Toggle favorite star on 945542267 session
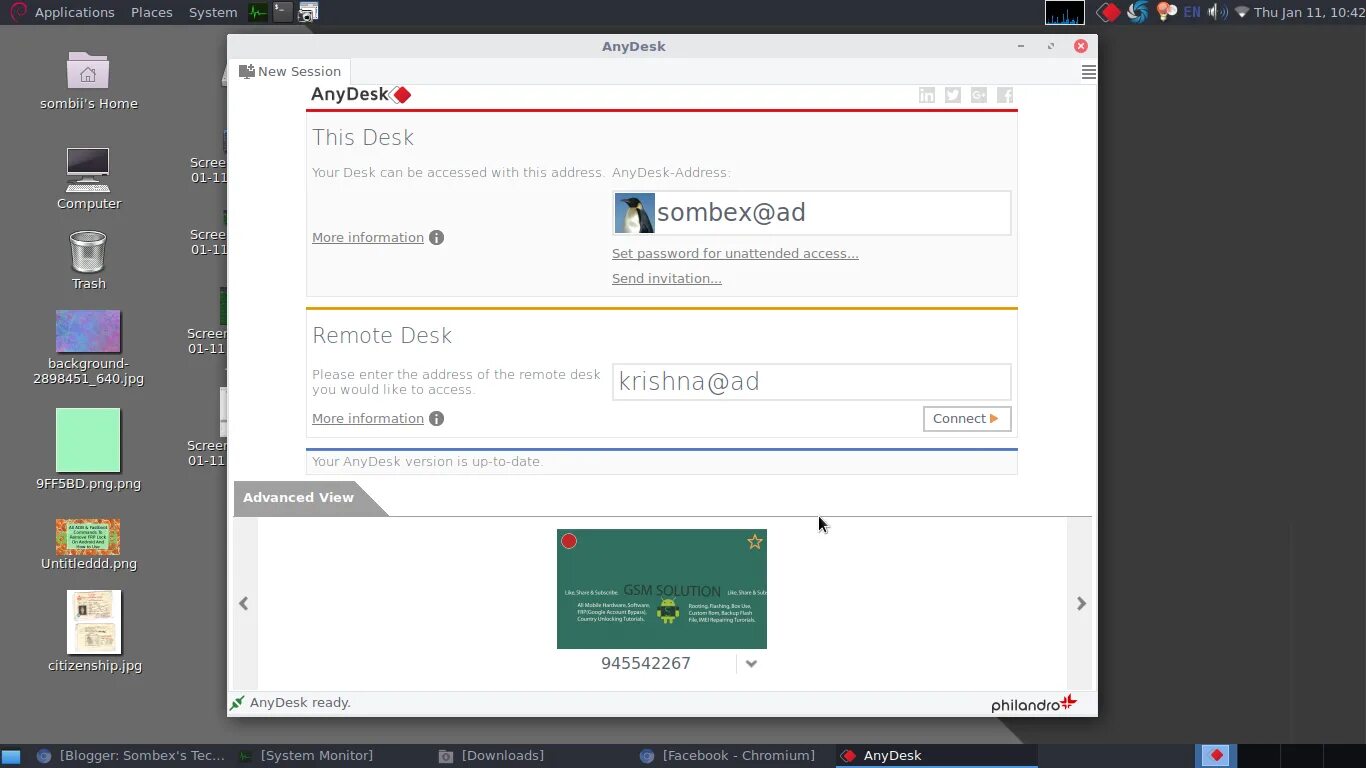Viewport: 1366px width, 768px height. (x=755, y=541)
